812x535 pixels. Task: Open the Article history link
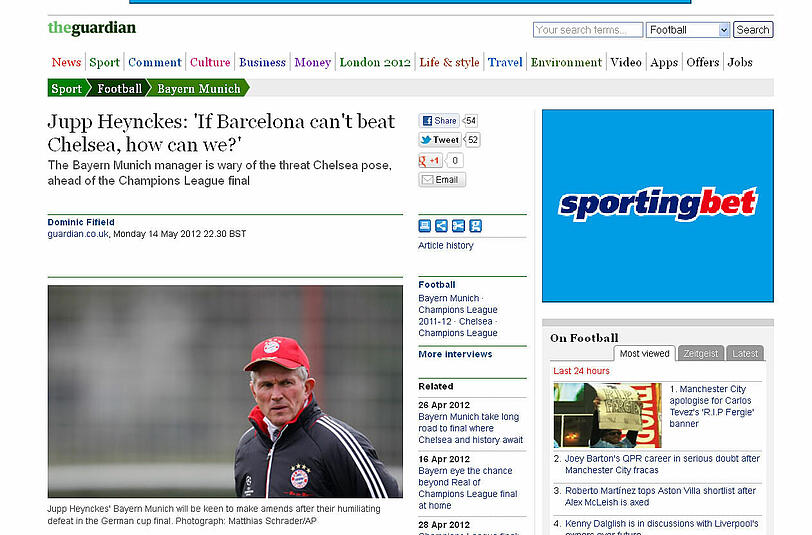pyautogui.click(x=445, y=245)
